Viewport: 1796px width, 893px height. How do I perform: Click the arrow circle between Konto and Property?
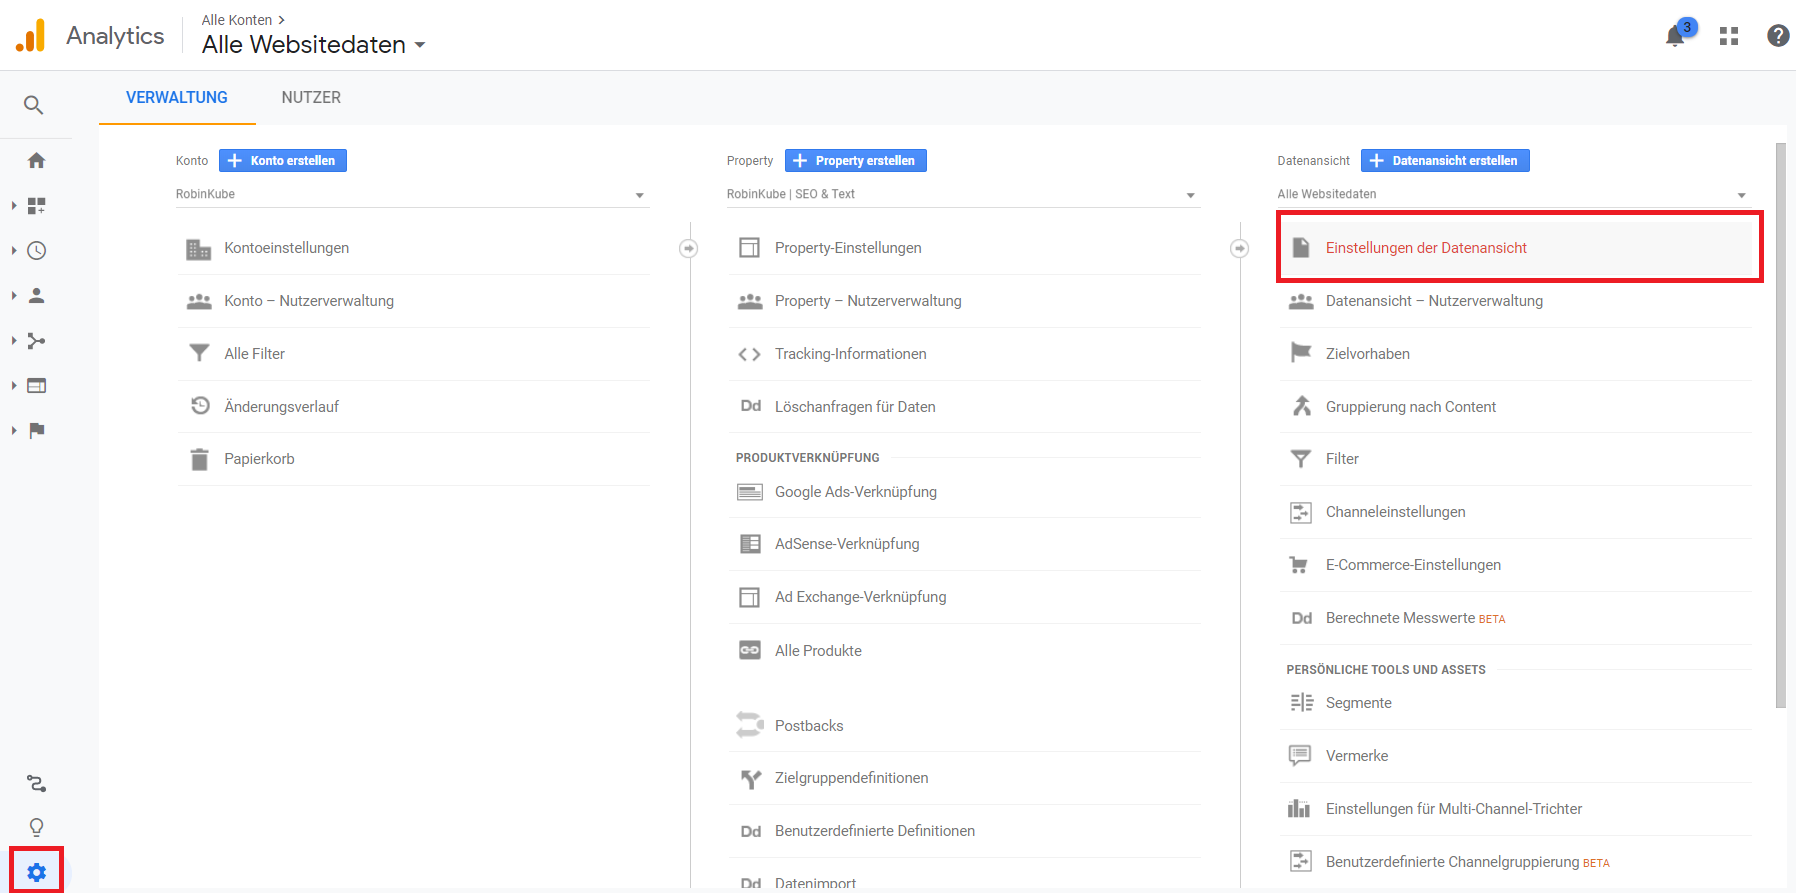pos(689,248)
